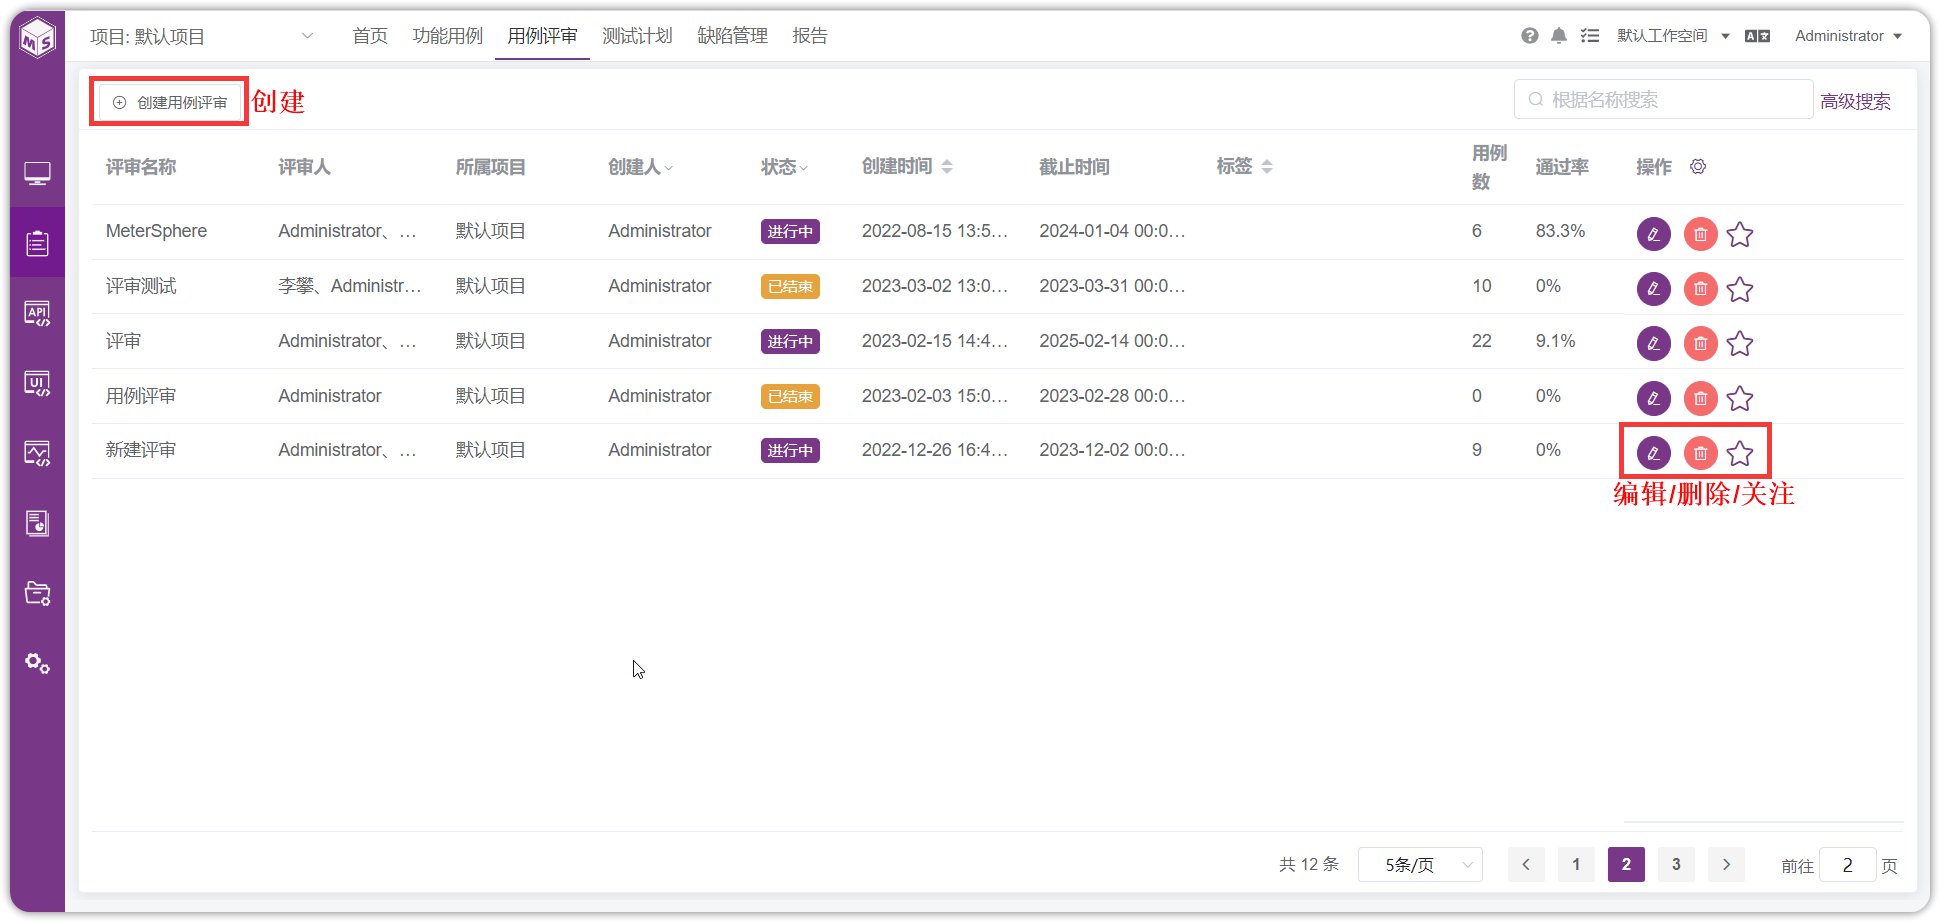
Task: Switch to the 功能用例 tab
Action: [x=447, y=36]
